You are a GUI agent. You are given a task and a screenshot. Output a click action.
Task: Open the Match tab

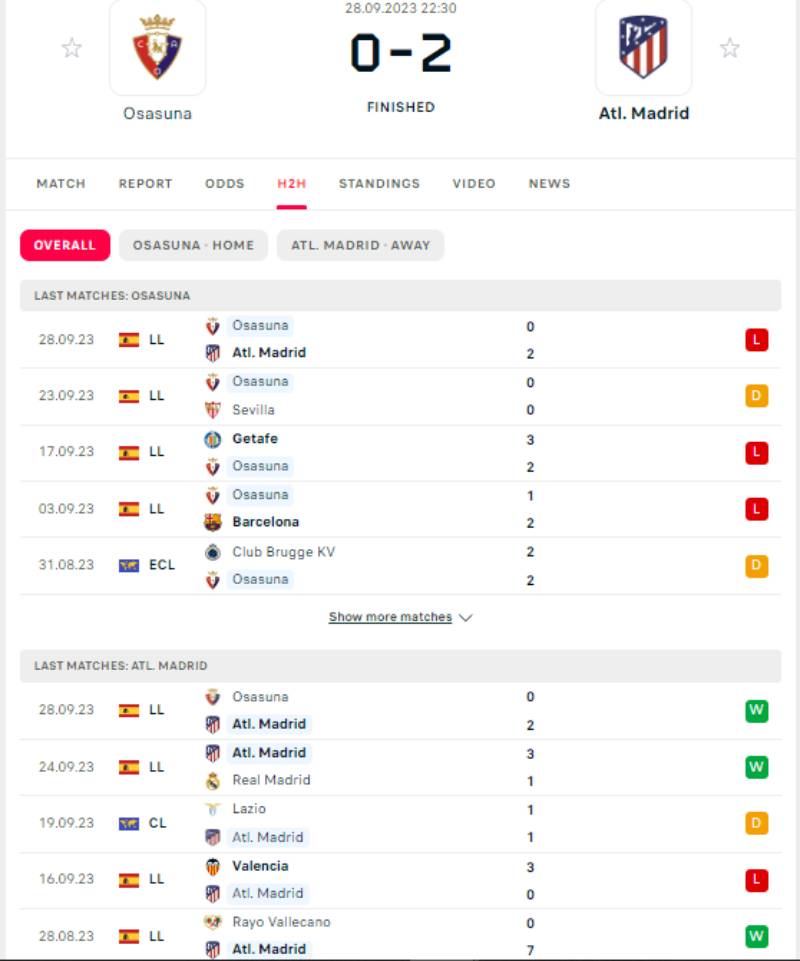[x=61, y=184]
